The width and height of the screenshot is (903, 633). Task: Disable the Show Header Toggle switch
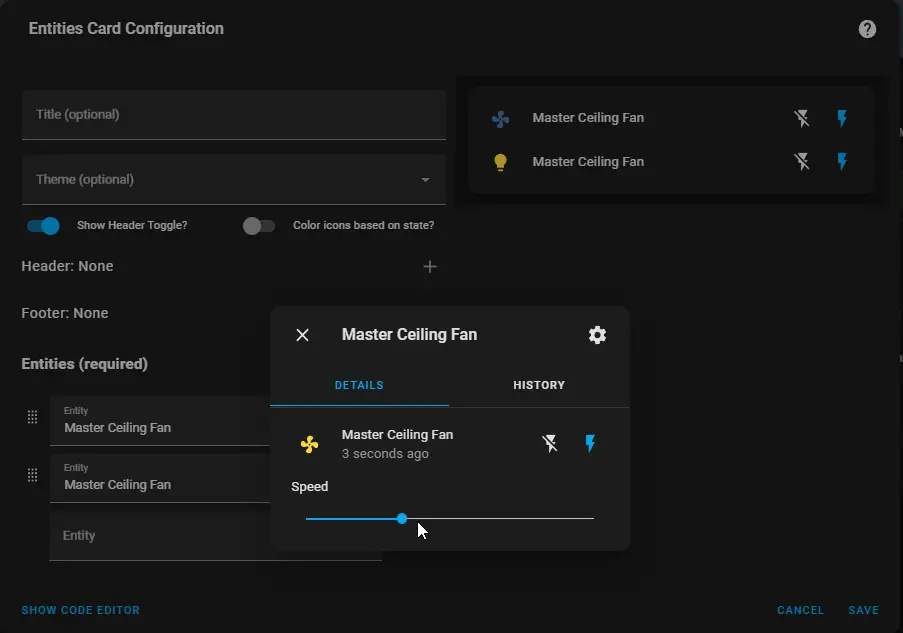click(x=43, y=226)
